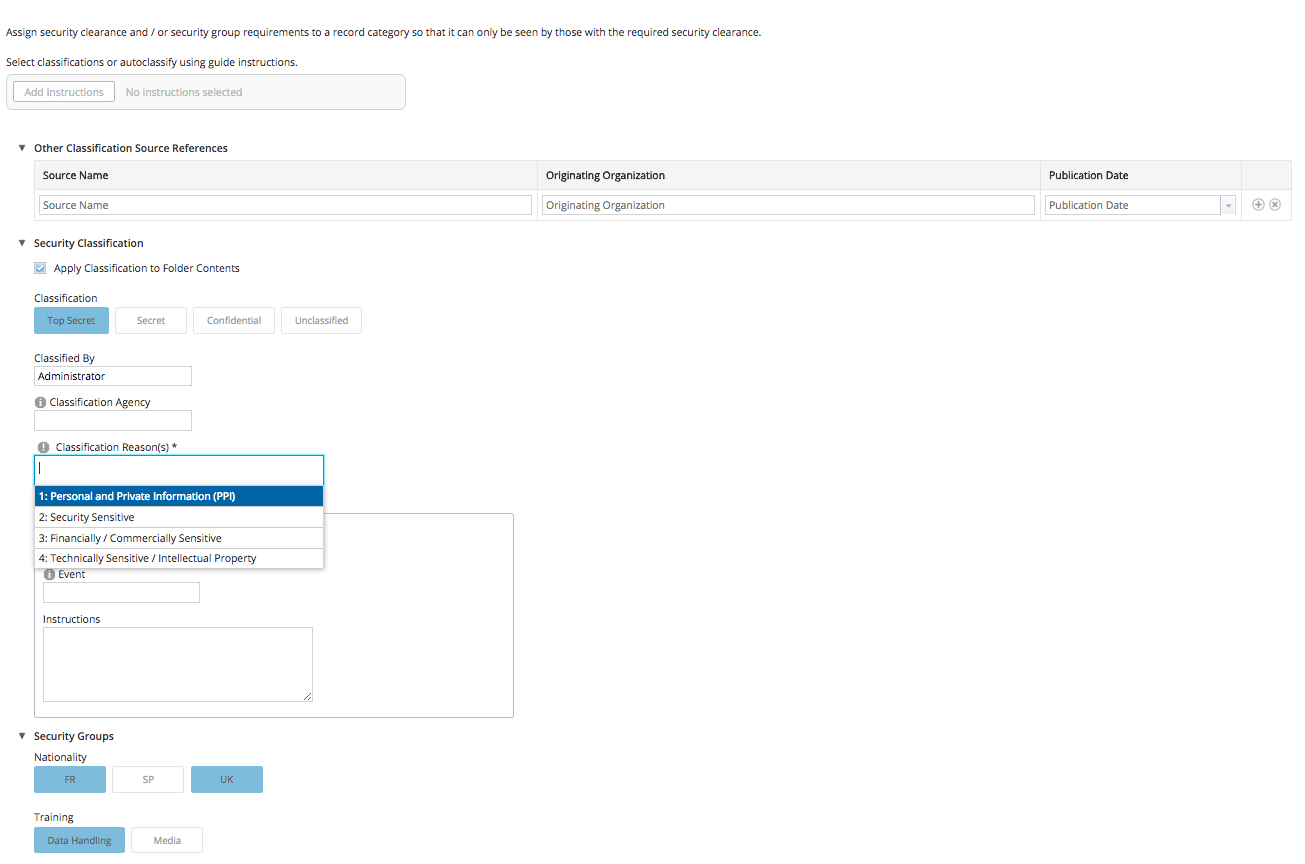The width and height of the screenshot is (1305, 864).
Task: Enable the Media training group
Action: [x=167, y=840]
